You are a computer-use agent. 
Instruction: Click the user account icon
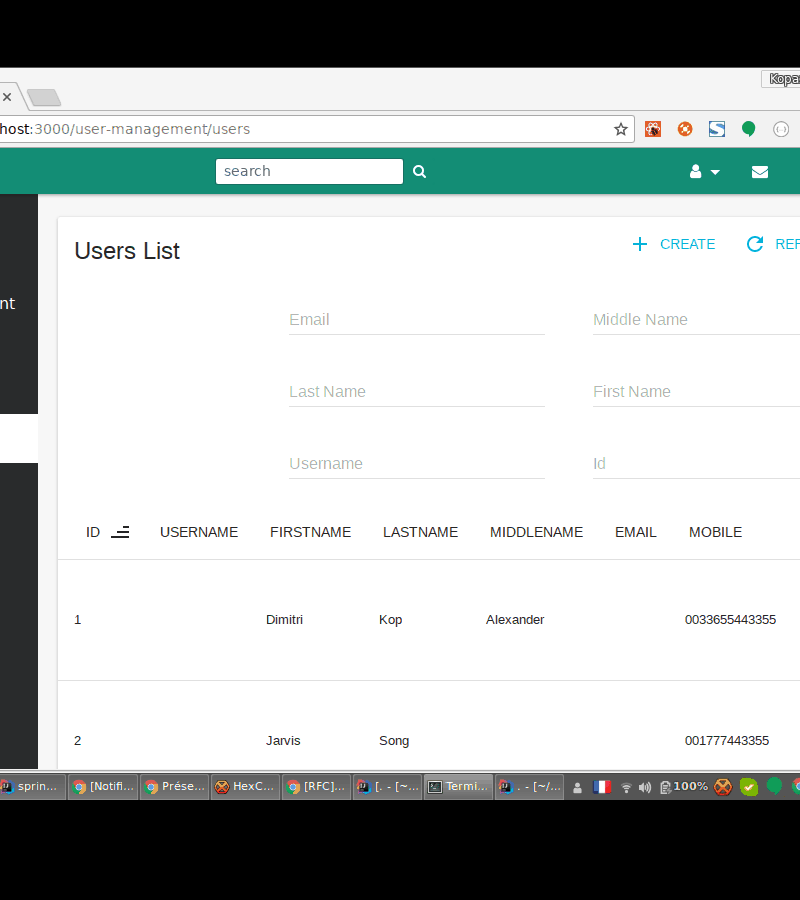pyautogui.click(x=696, y=171)
